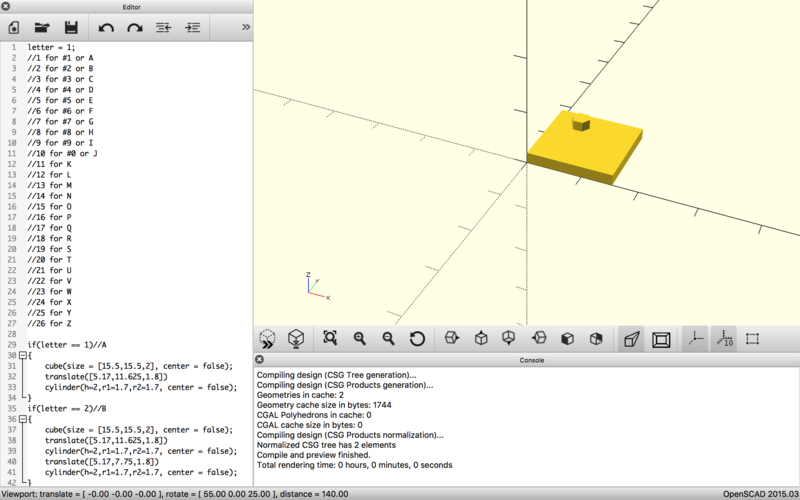Click code line 'letter = 1;'
This screenshot has height=500, width=800.
pyautogui.click(x=51, y=47)
